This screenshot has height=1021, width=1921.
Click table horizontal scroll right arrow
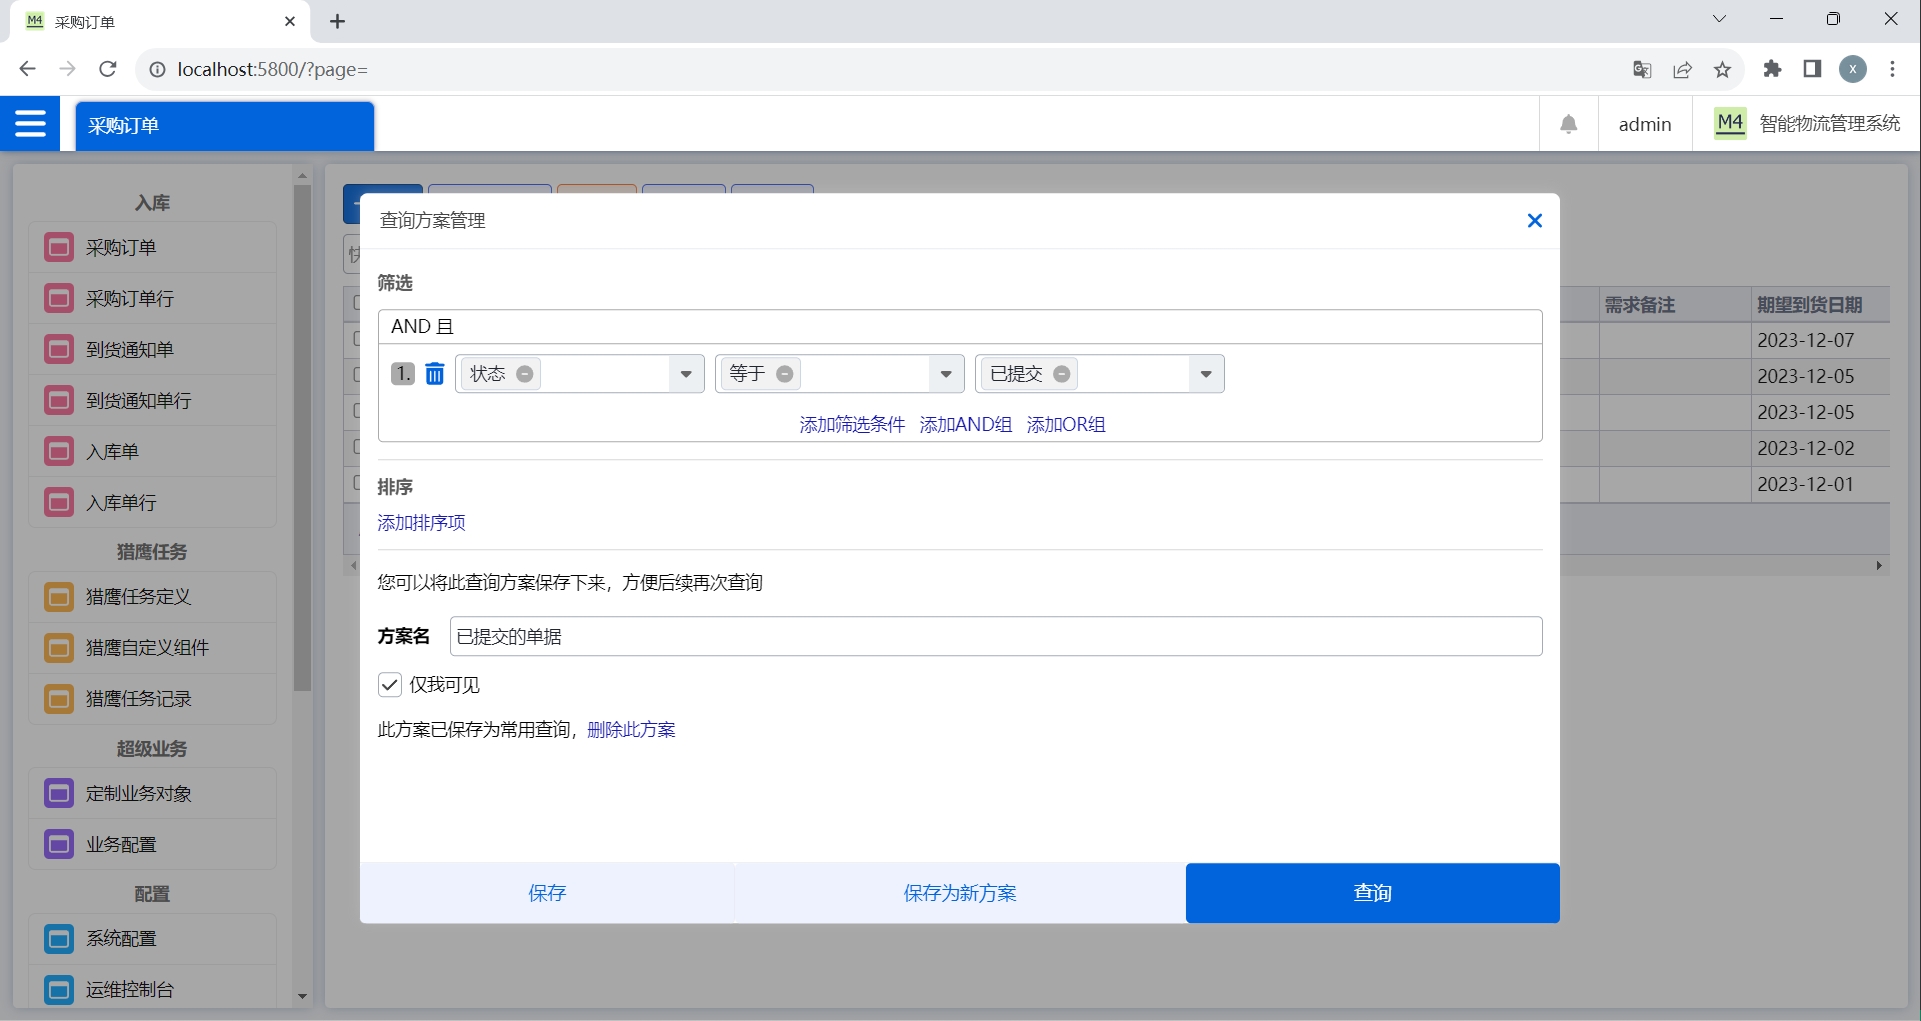tap(1879, 566)
